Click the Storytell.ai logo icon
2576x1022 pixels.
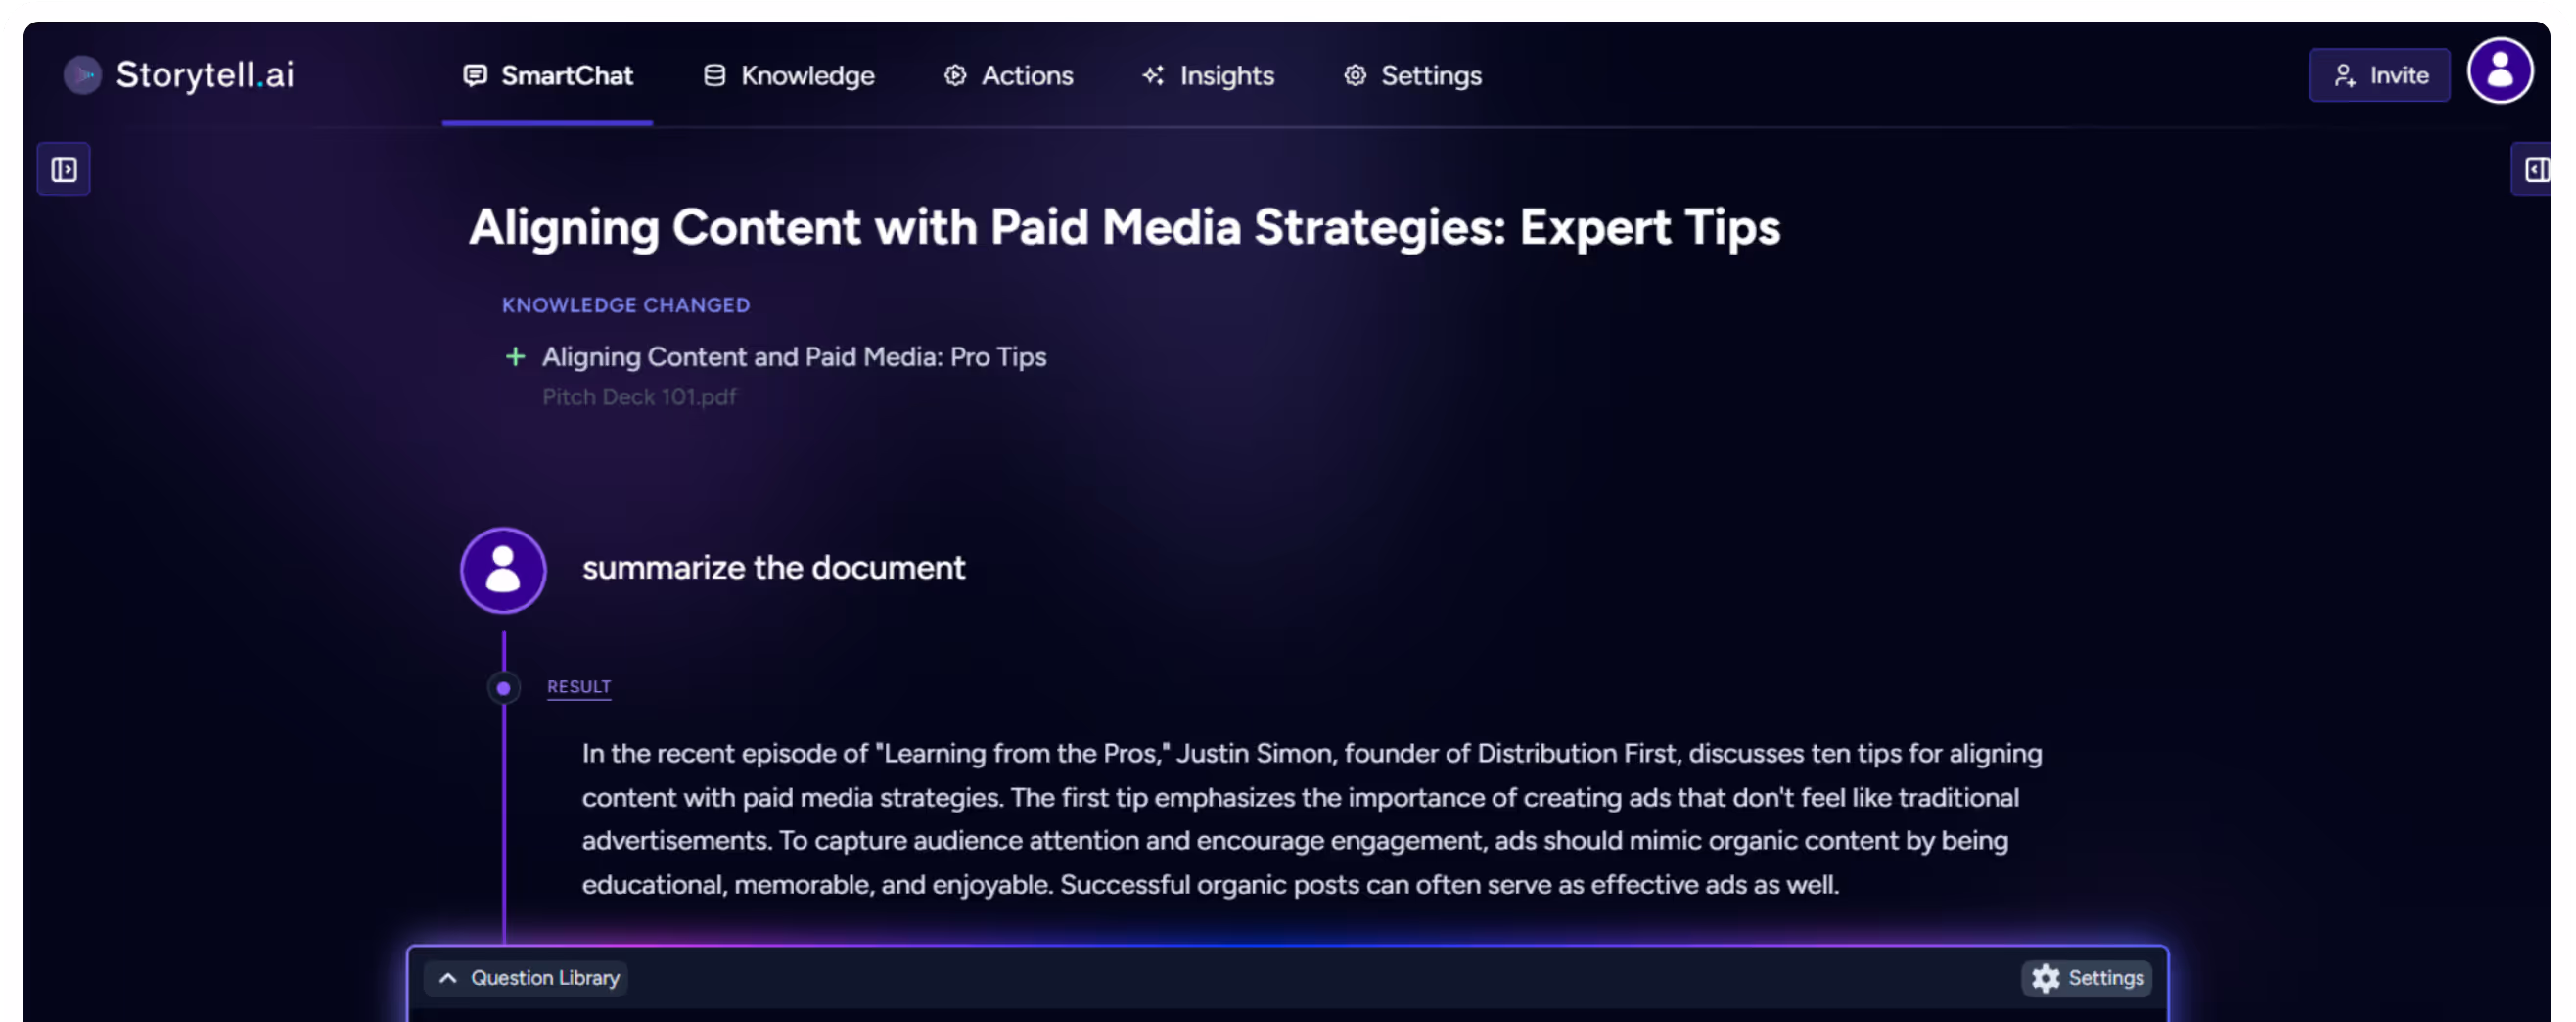point(82,75)
